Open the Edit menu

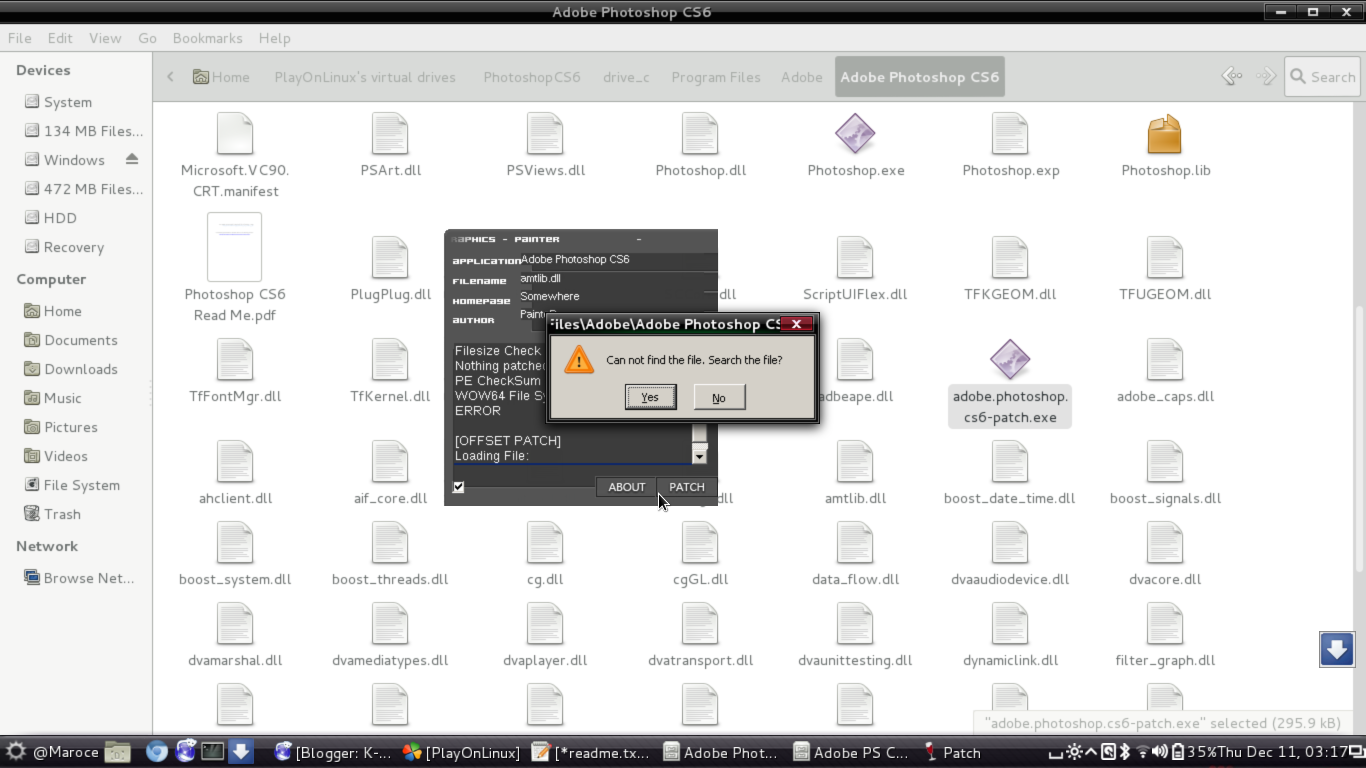[x=60, y=38]
